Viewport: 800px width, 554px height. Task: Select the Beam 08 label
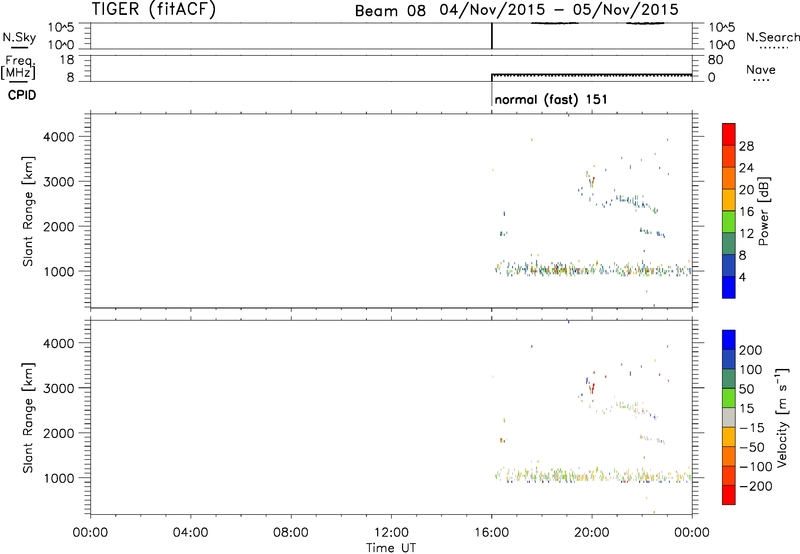click(390, 11)
